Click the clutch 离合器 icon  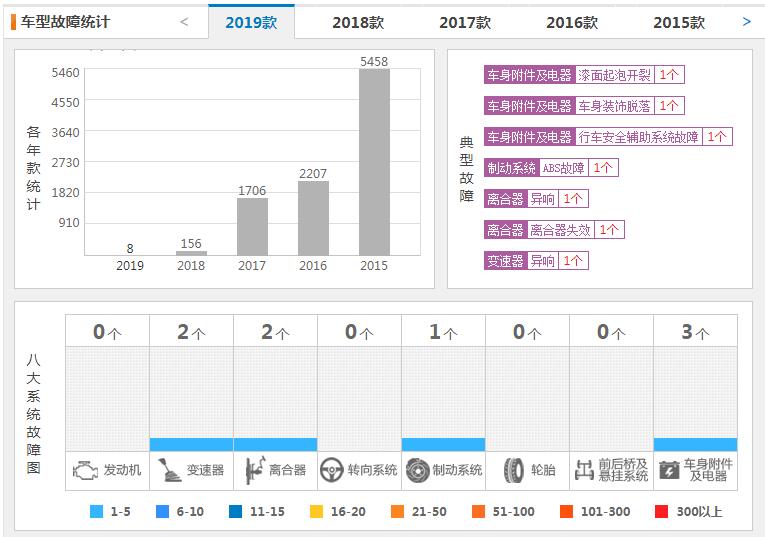click(x=255, y=470)
